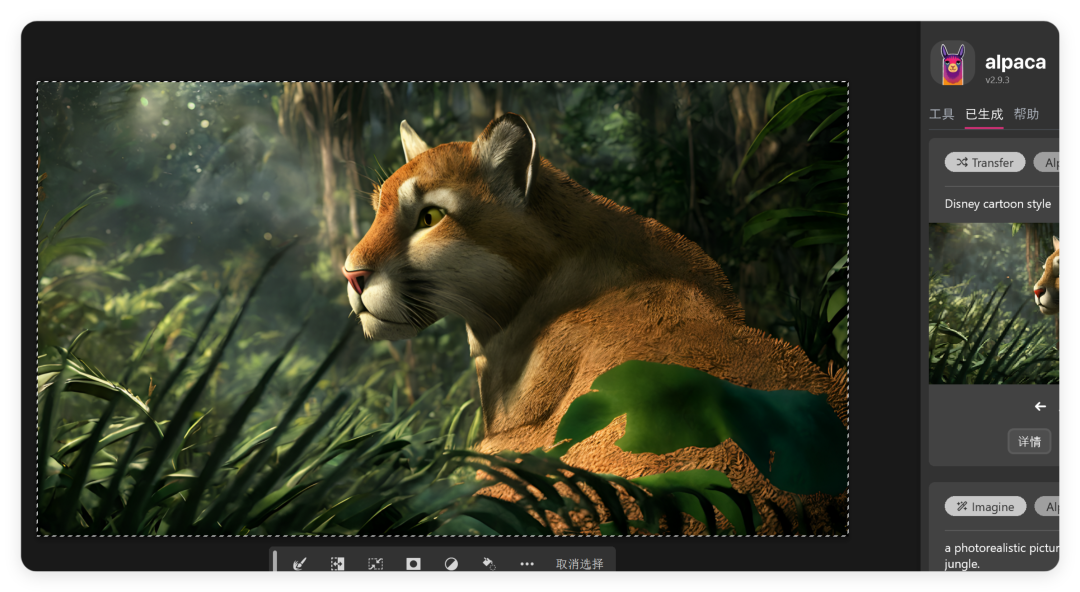
Task: Open more toolbar options via the ellipsis icon
Action: tap(527, 563)
